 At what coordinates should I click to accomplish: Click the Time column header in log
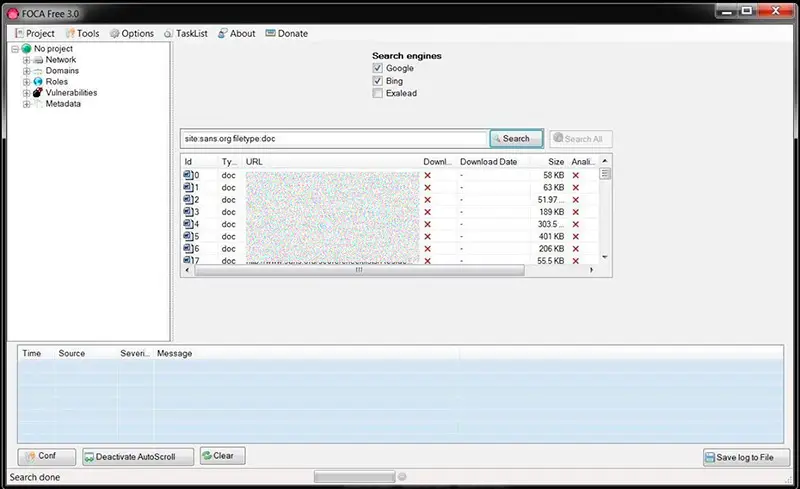point(36,353)
